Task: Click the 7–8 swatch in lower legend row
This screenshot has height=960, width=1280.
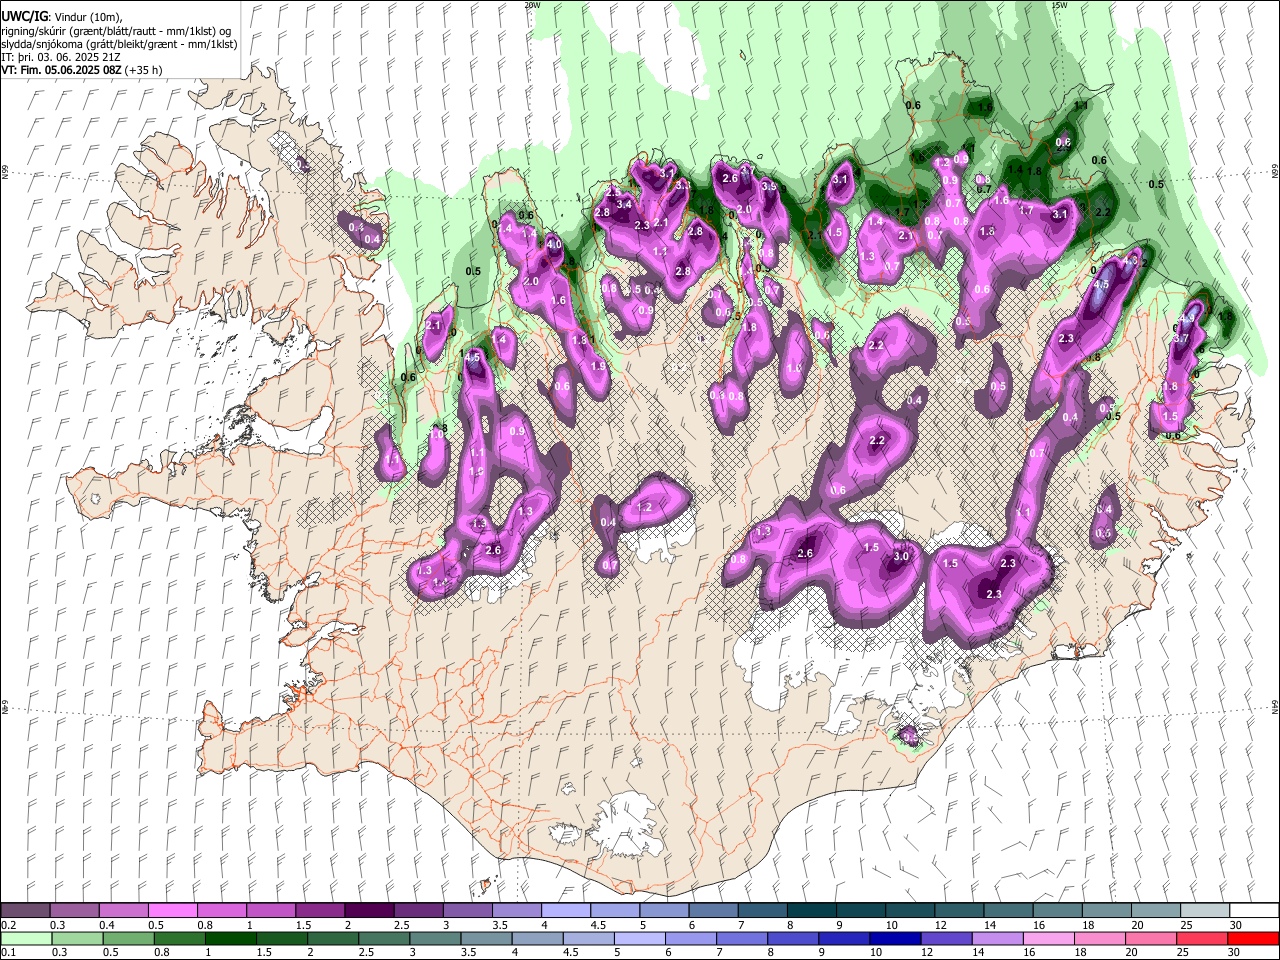Action: [x=741, y=938]
